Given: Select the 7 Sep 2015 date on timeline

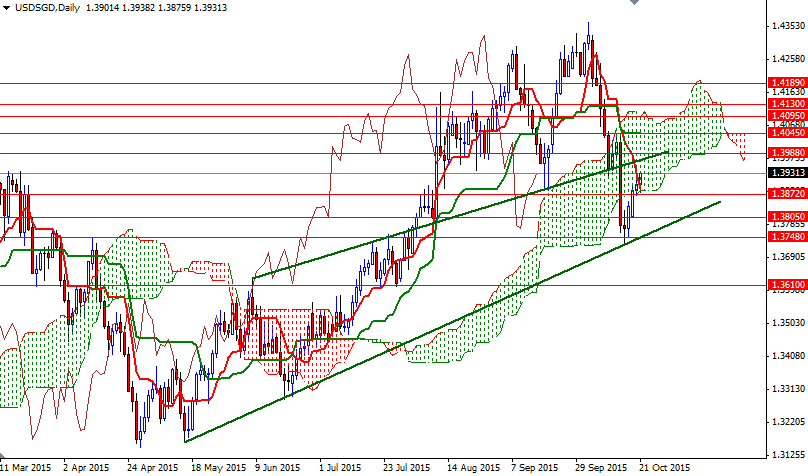Looking at the screenshot, I should tap(533, 467).
